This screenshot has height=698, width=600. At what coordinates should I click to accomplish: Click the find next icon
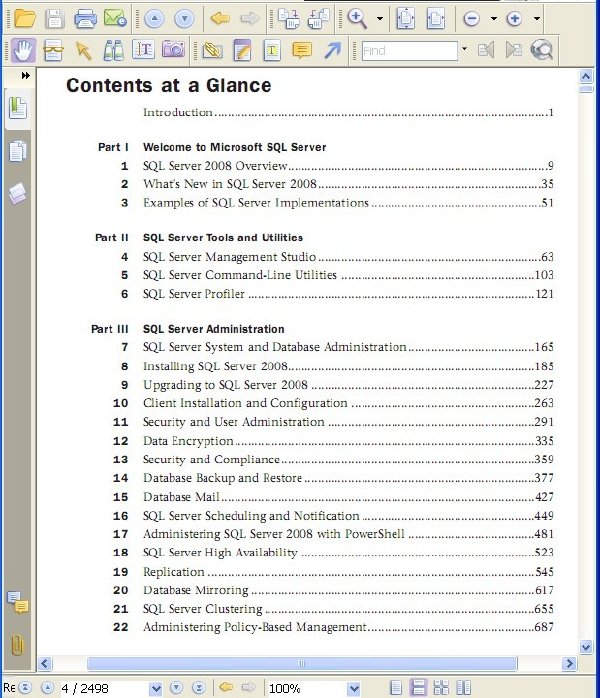click(x=513, y=50)
